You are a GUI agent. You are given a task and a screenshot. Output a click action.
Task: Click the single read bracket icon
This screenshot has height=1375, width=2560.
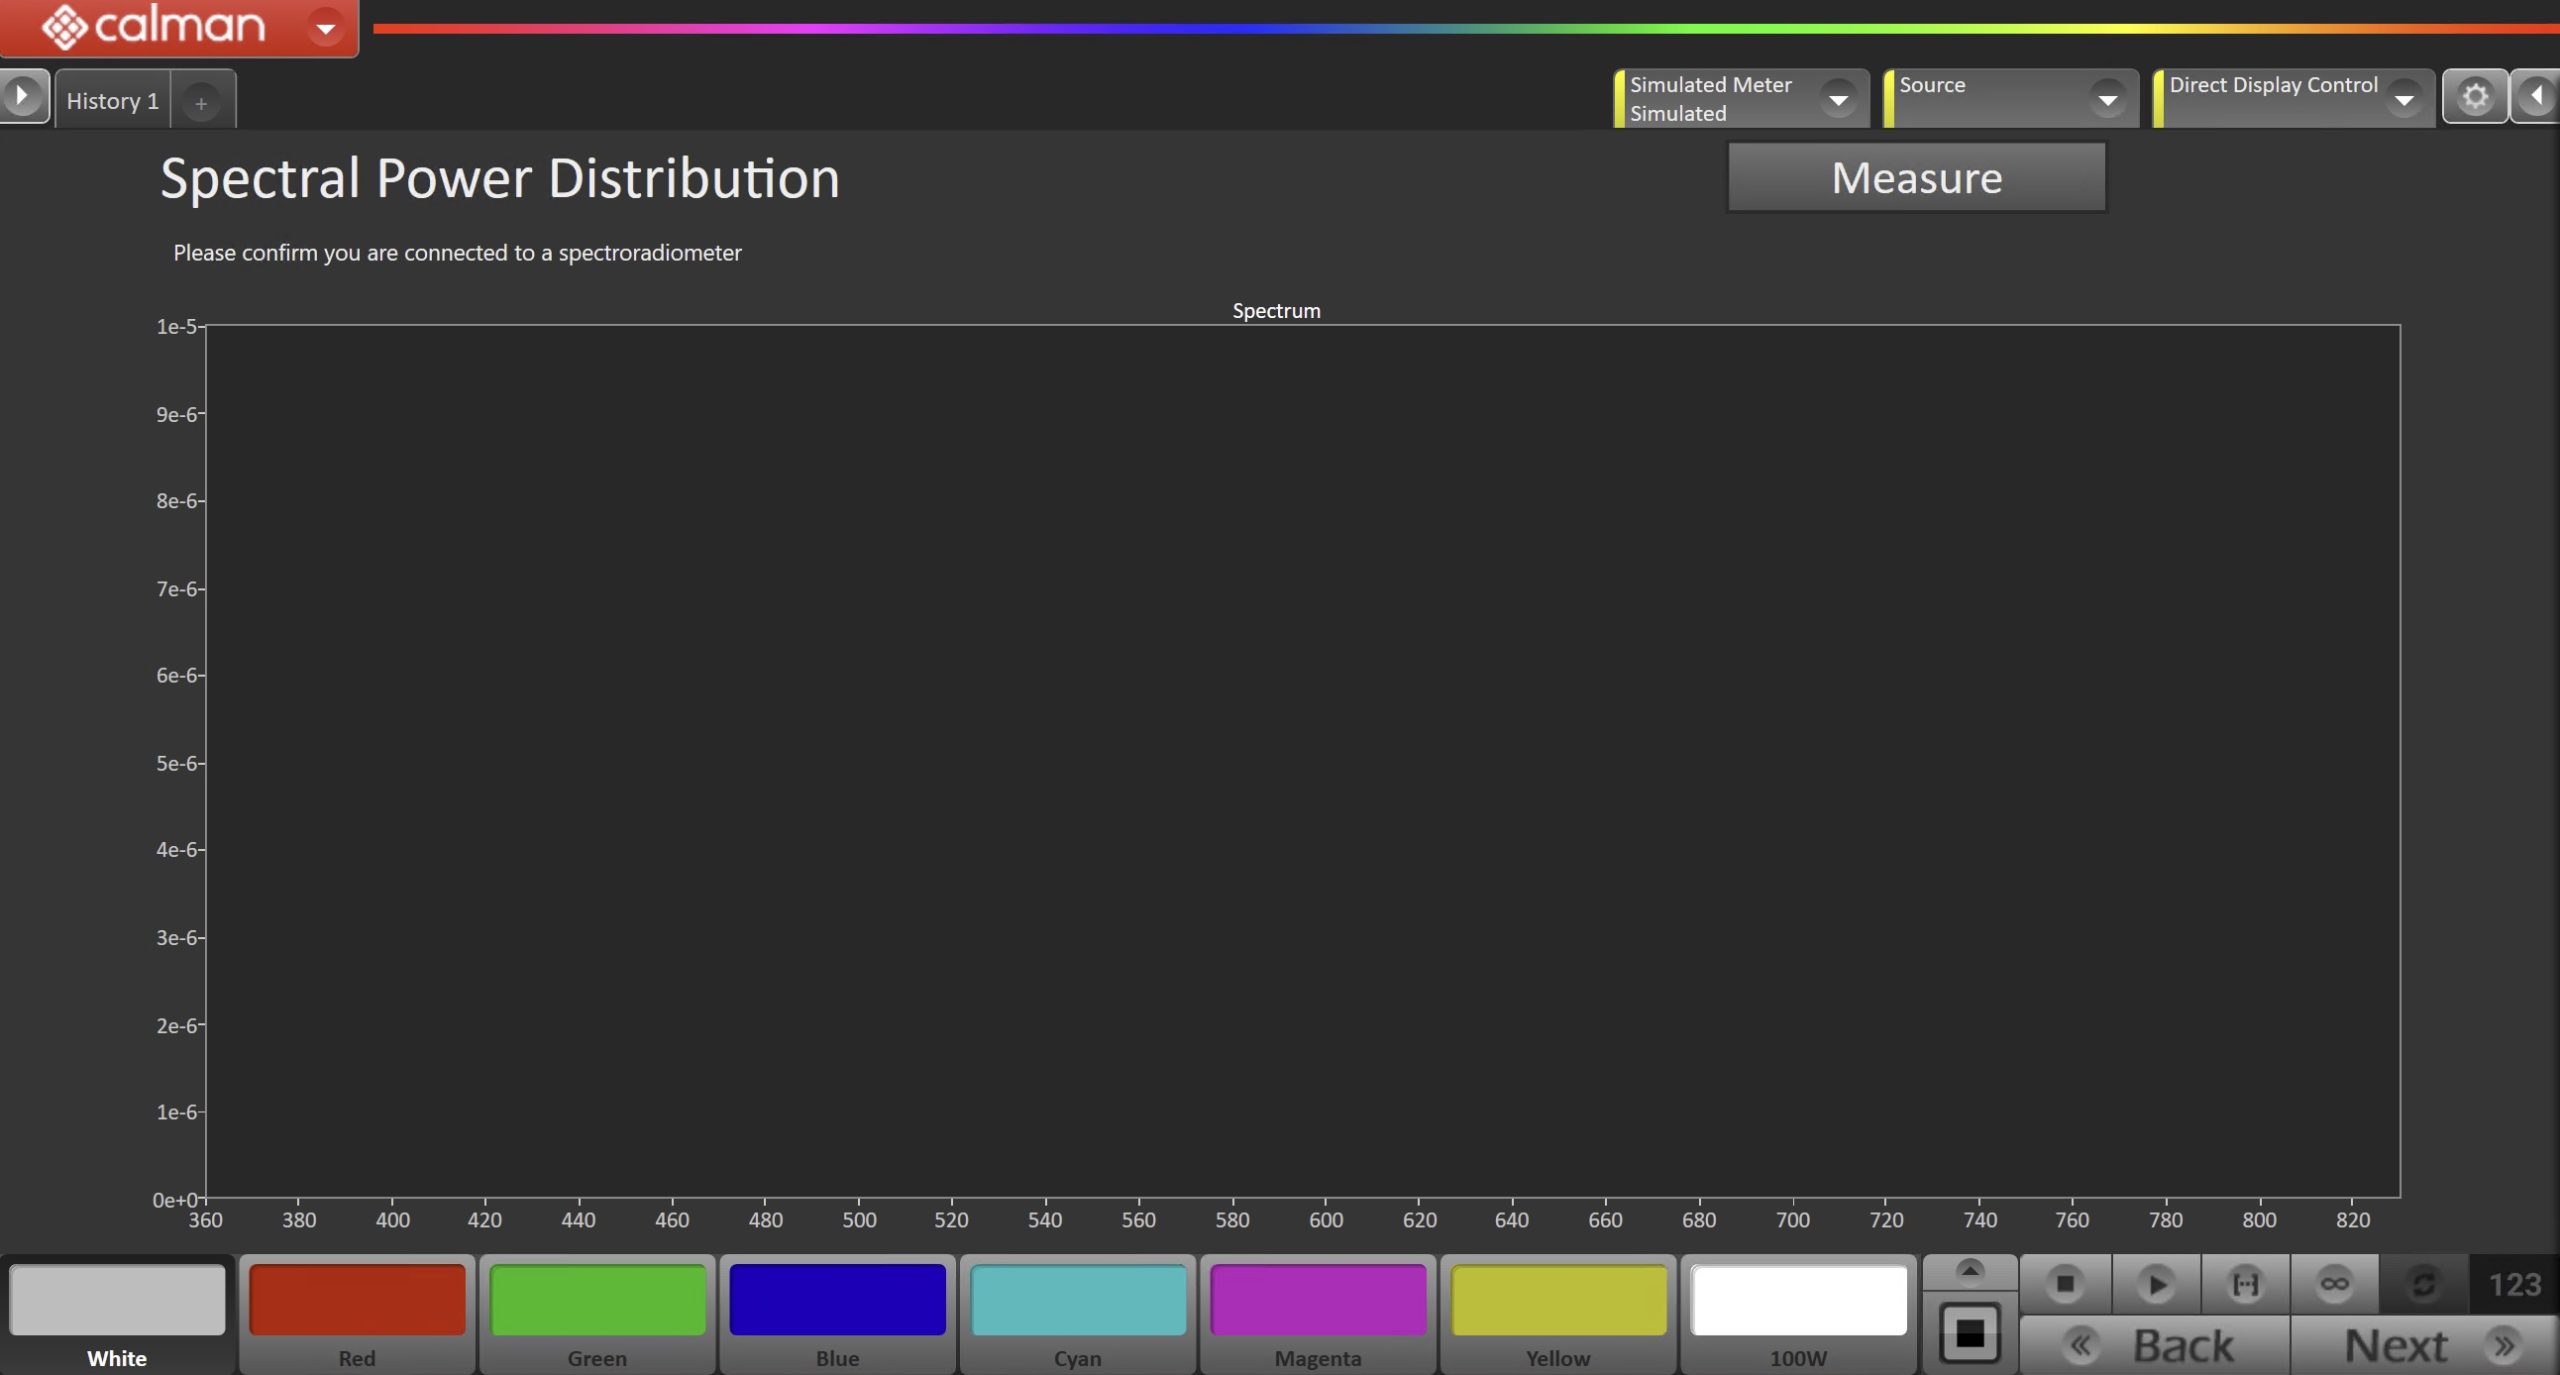tap(2245, 1284)
